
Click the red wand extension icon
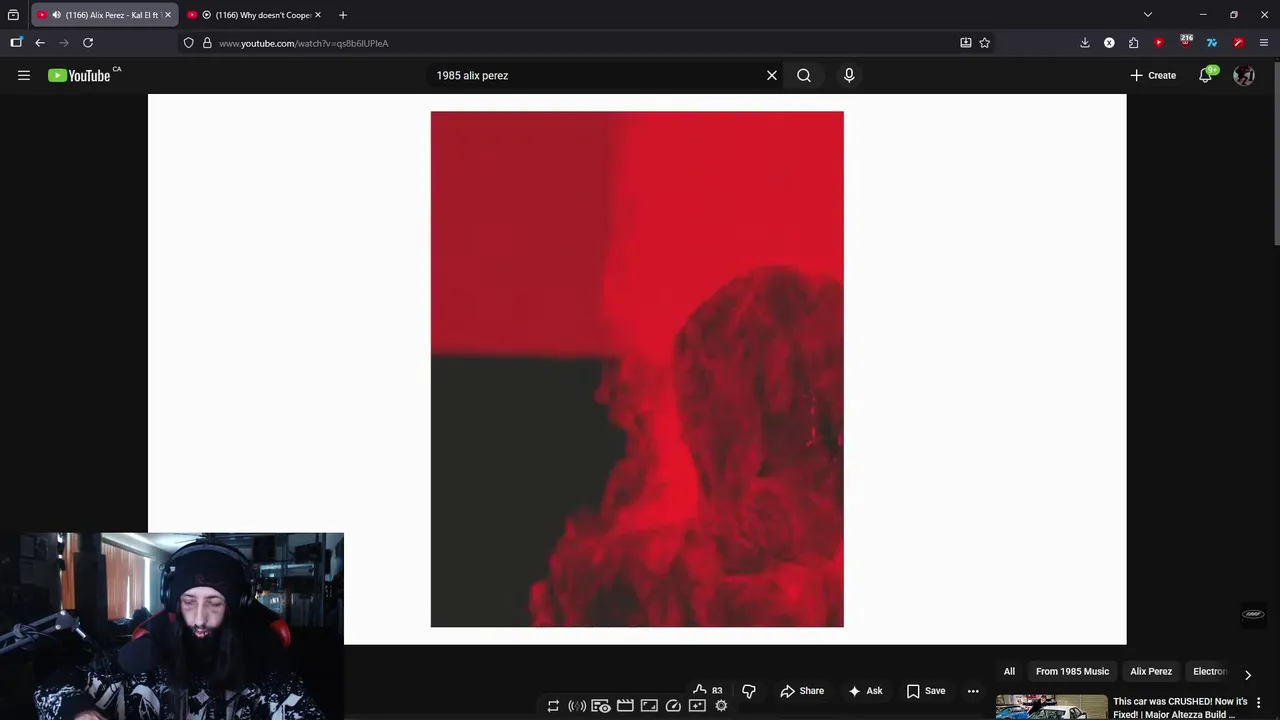(x=1238, y=43)
